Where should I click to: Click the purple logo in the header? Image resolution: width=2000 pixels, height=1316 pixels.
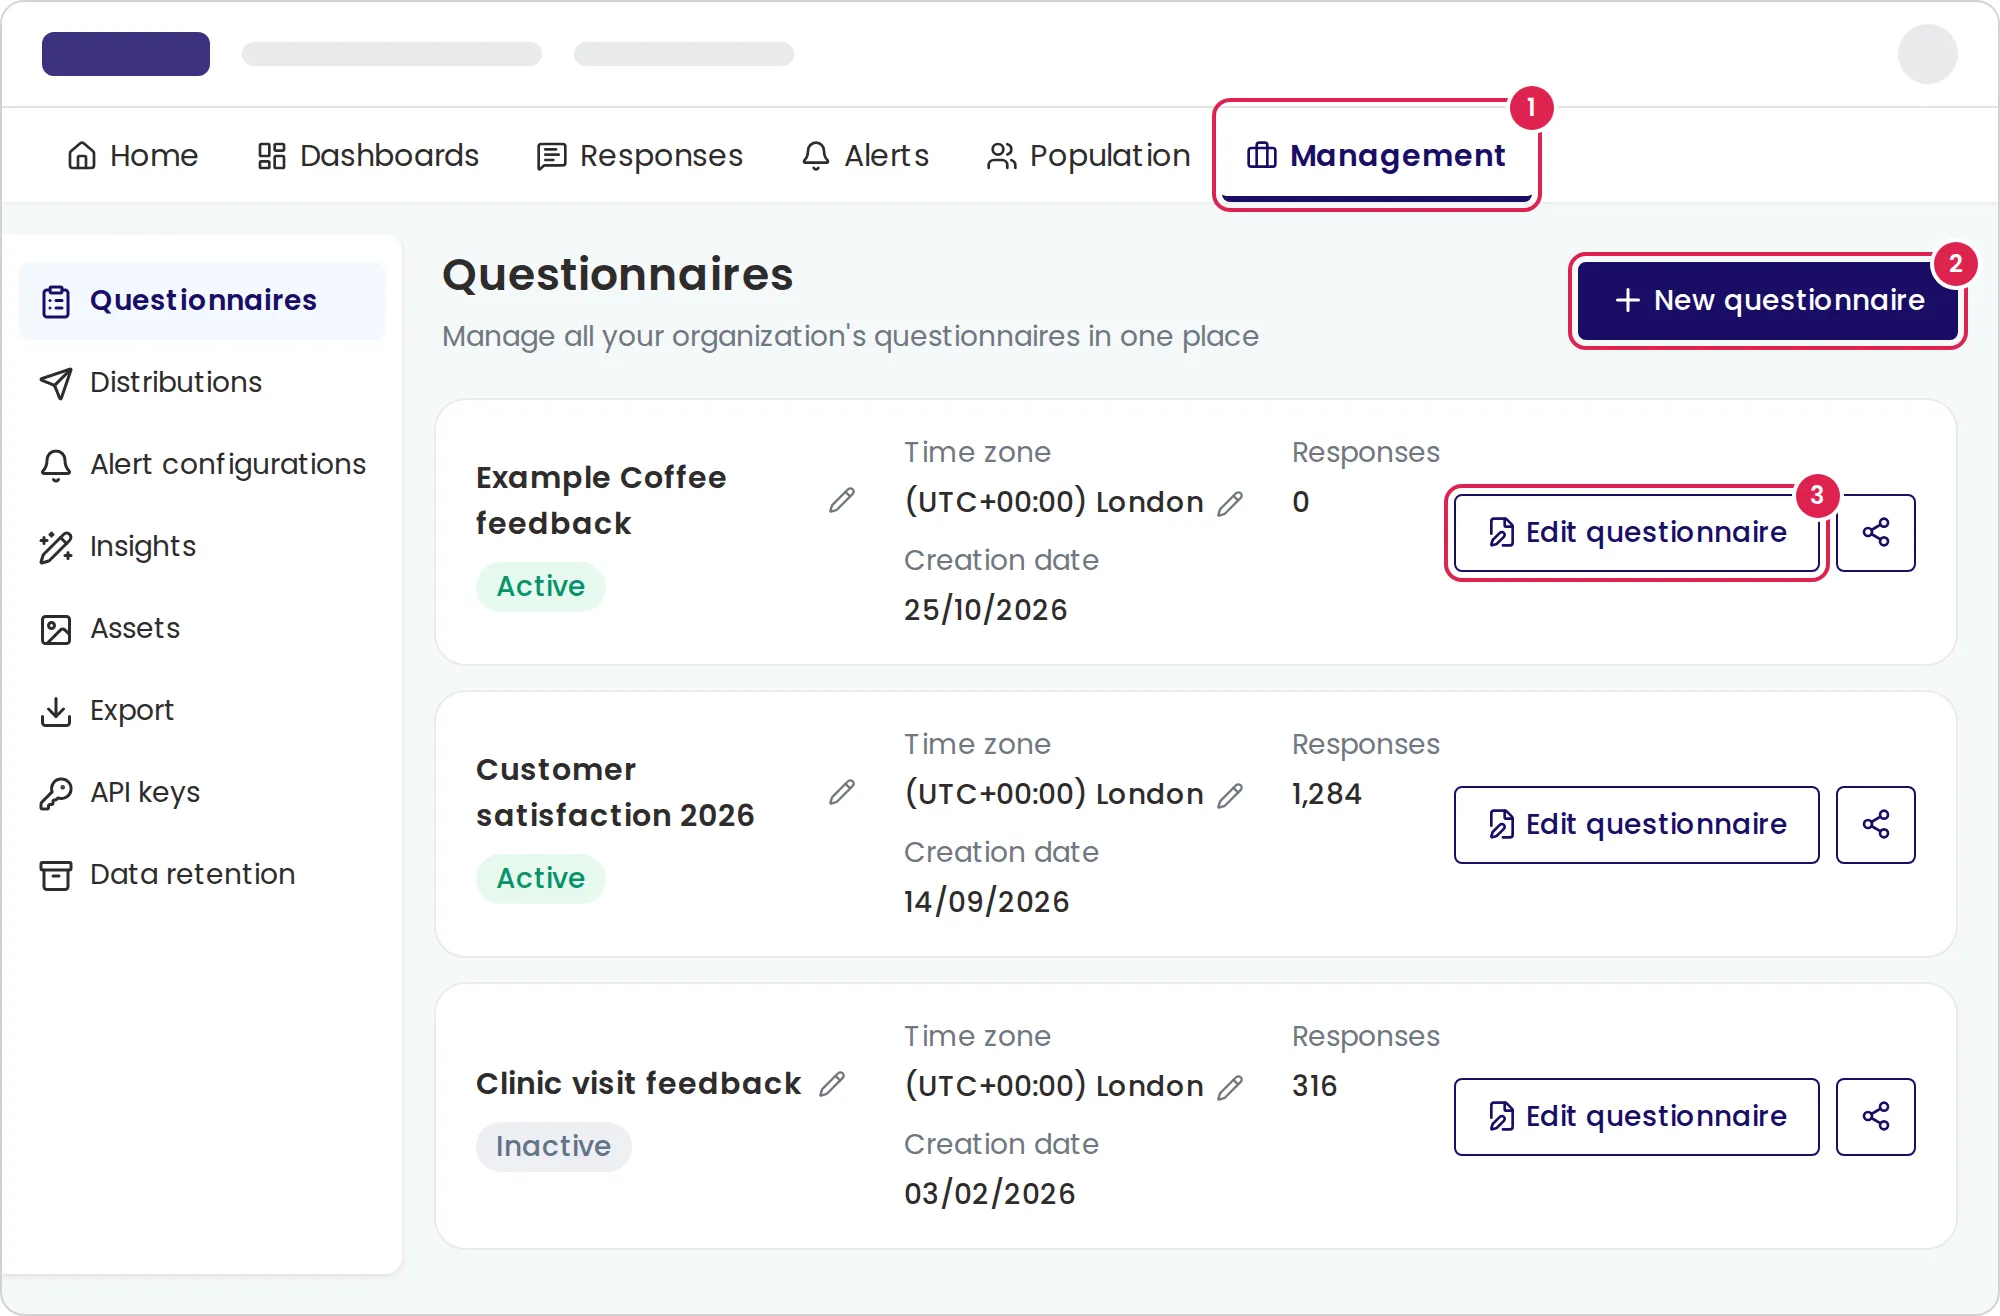[x=126, y=54]
